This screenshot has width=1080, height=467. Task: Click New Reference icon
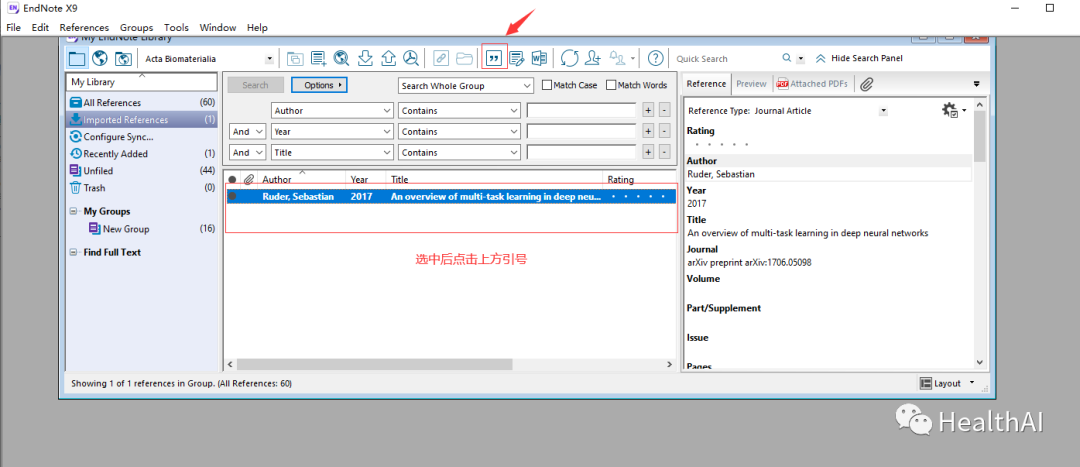tap(319, 59)
